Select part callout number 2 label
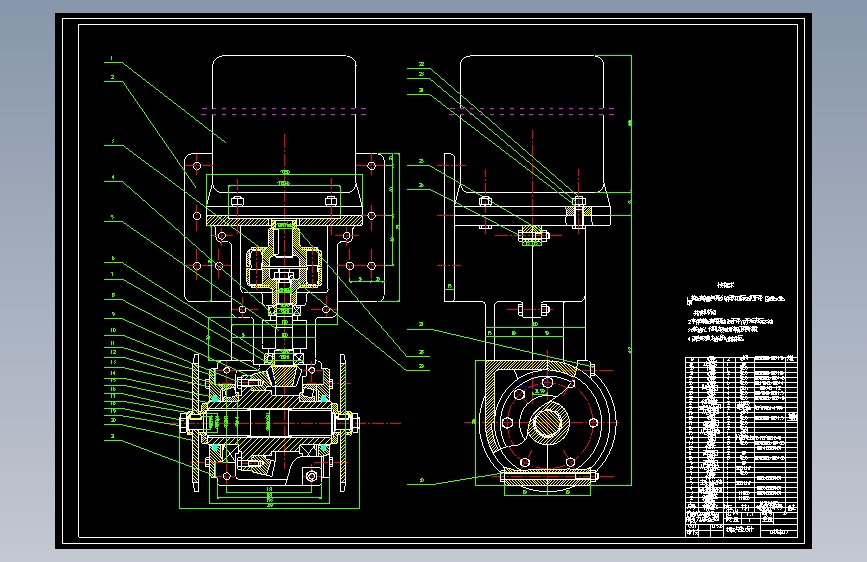 coord(112,77)
